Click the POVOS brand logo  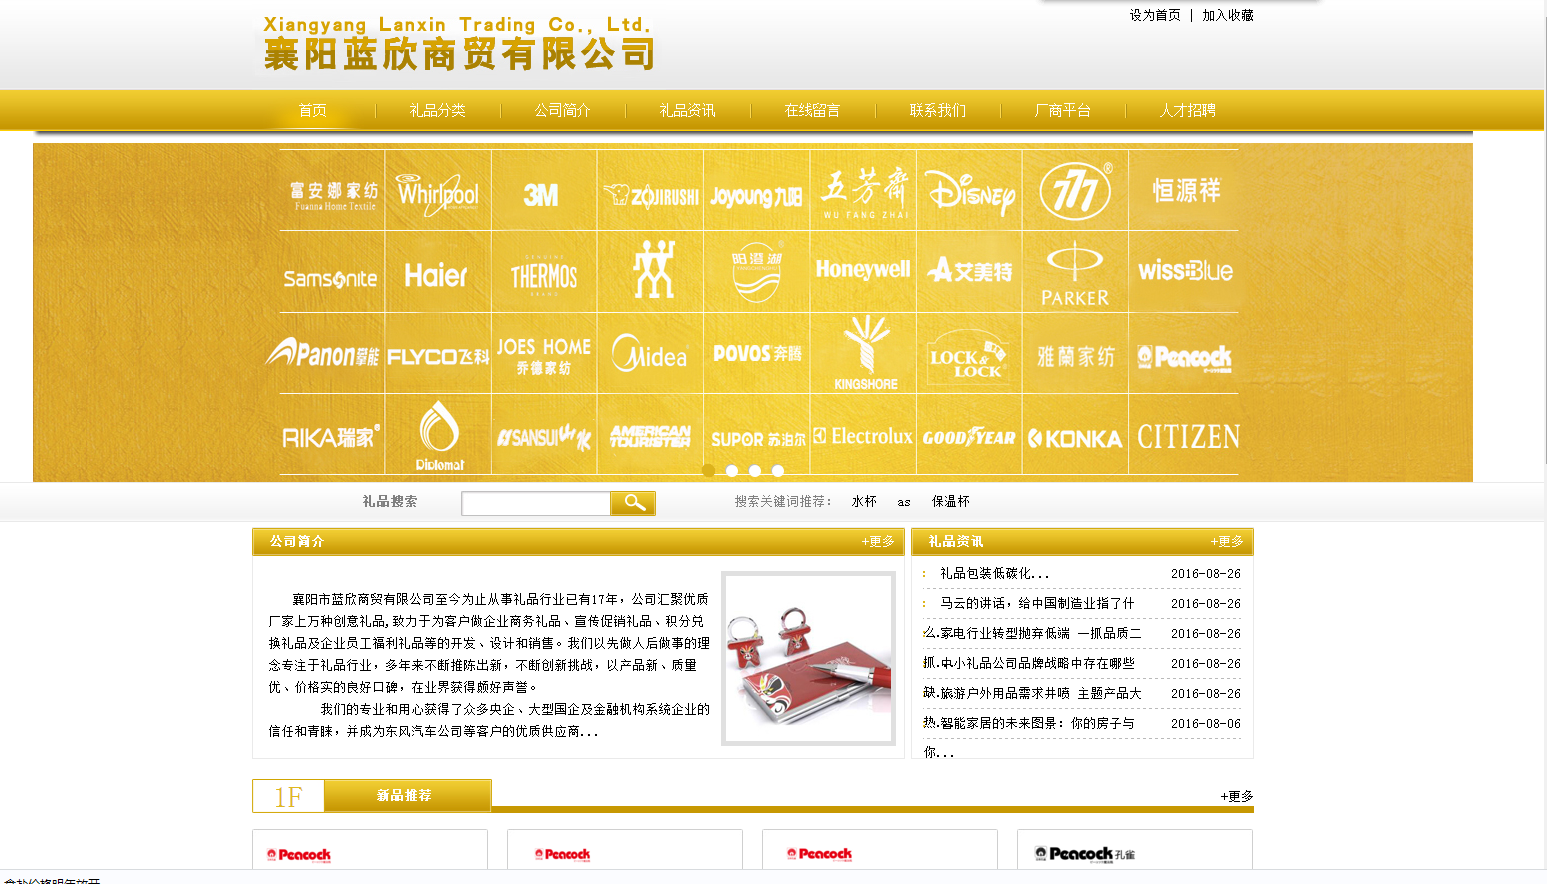point(757,353)
